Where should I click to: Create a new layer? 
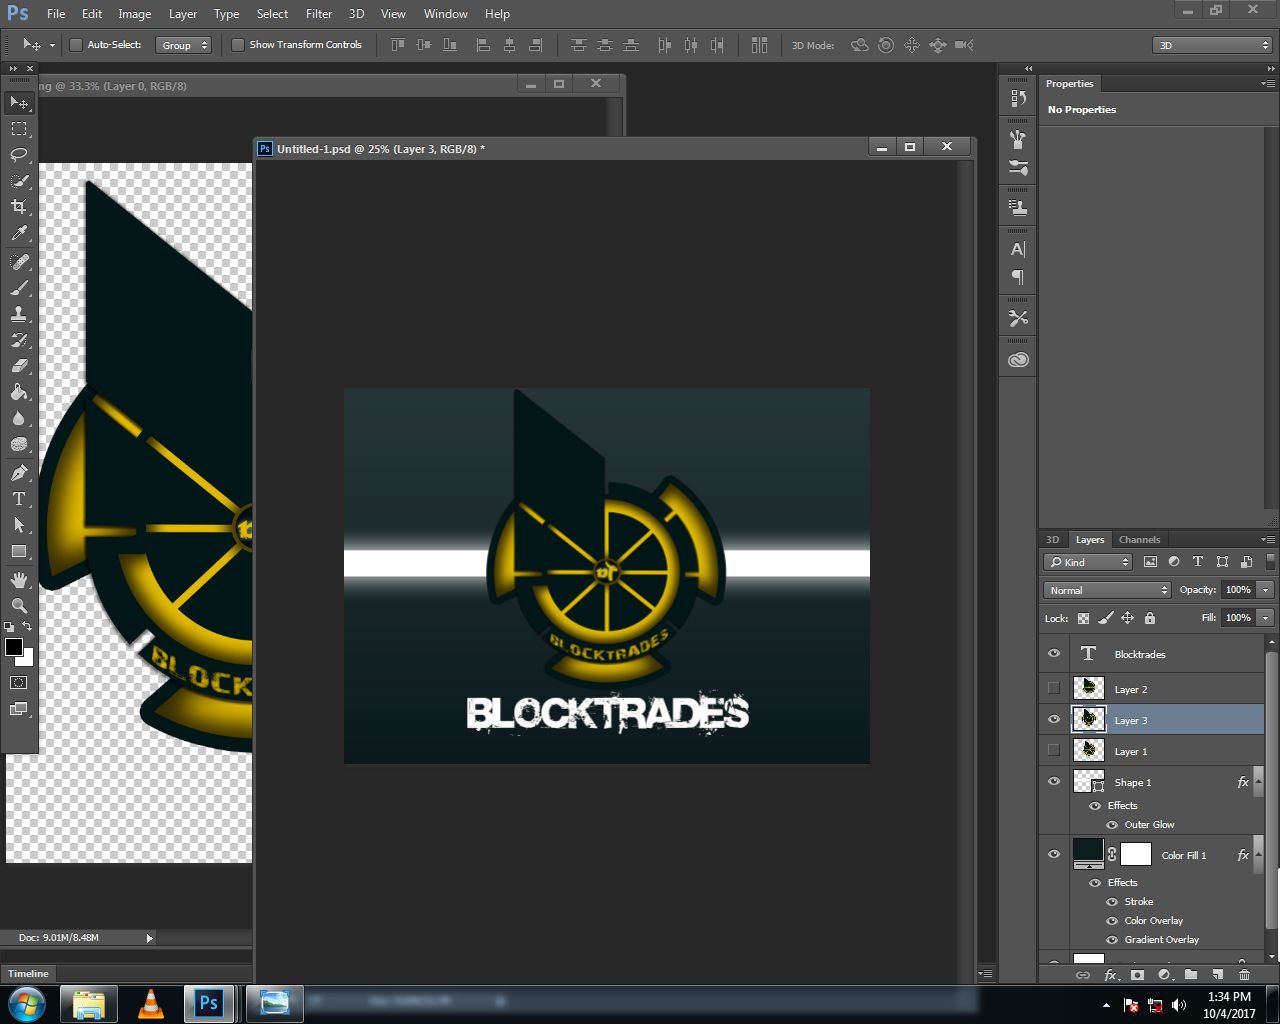coord(1217,975)
